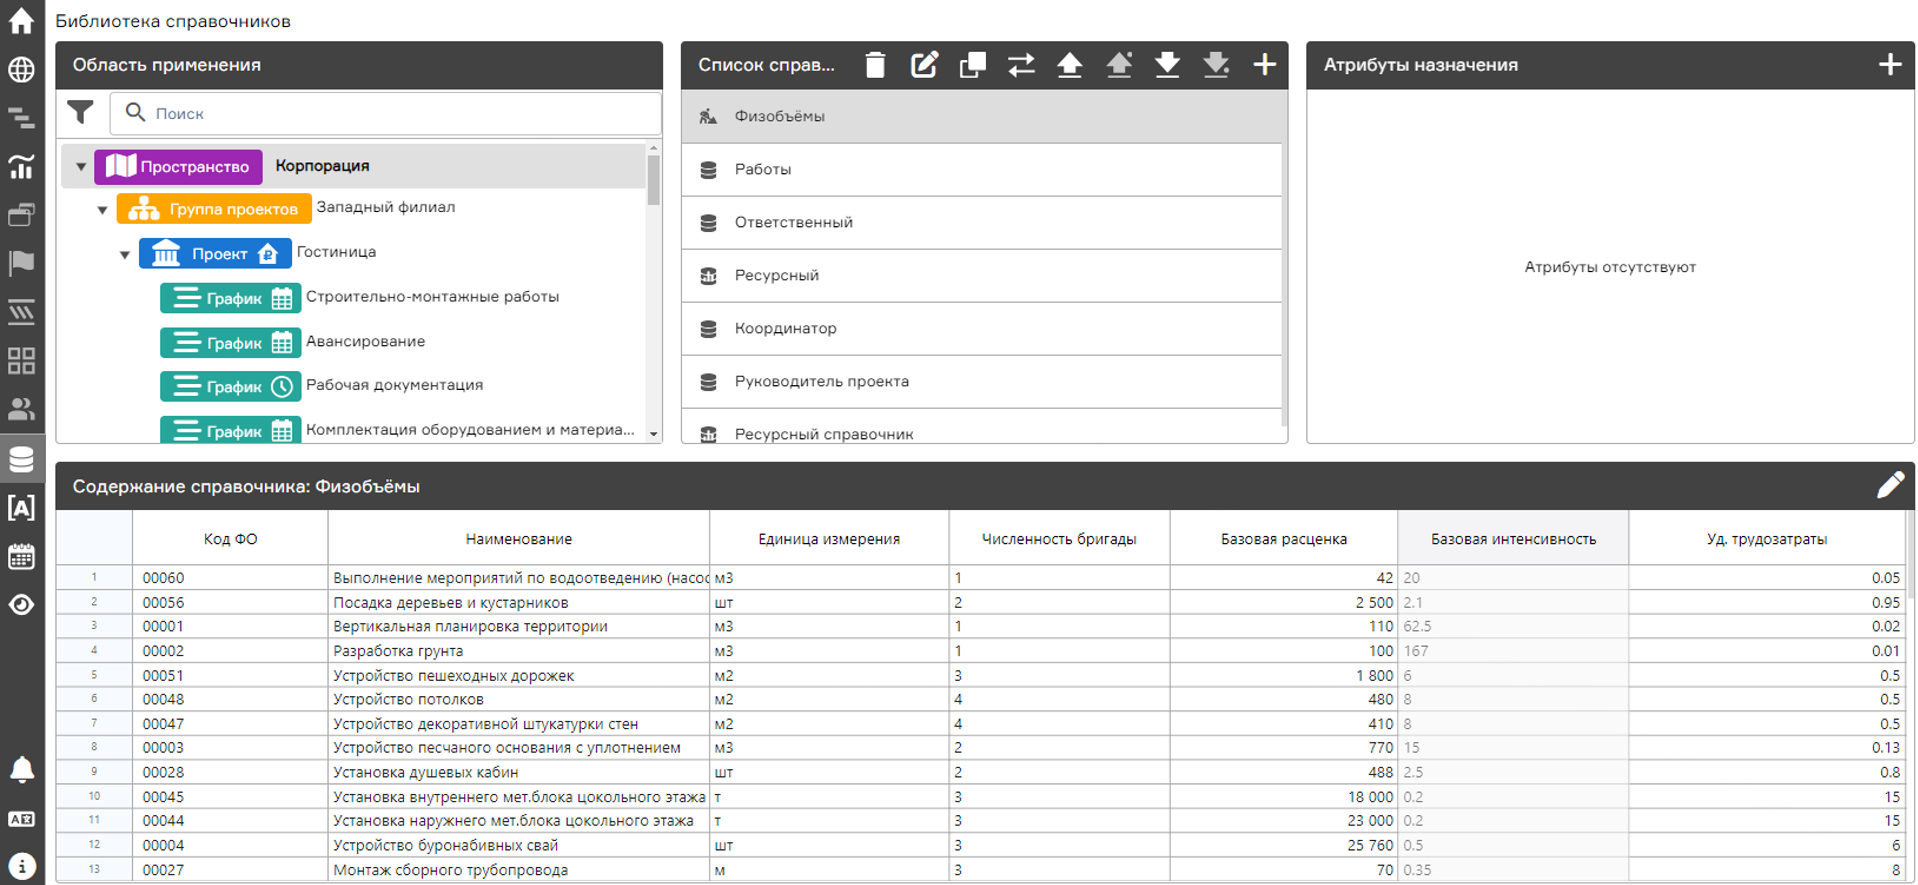Click scope tree scroll down arrow
Viewport: 1918px width, 885px height.
(654, 434)
